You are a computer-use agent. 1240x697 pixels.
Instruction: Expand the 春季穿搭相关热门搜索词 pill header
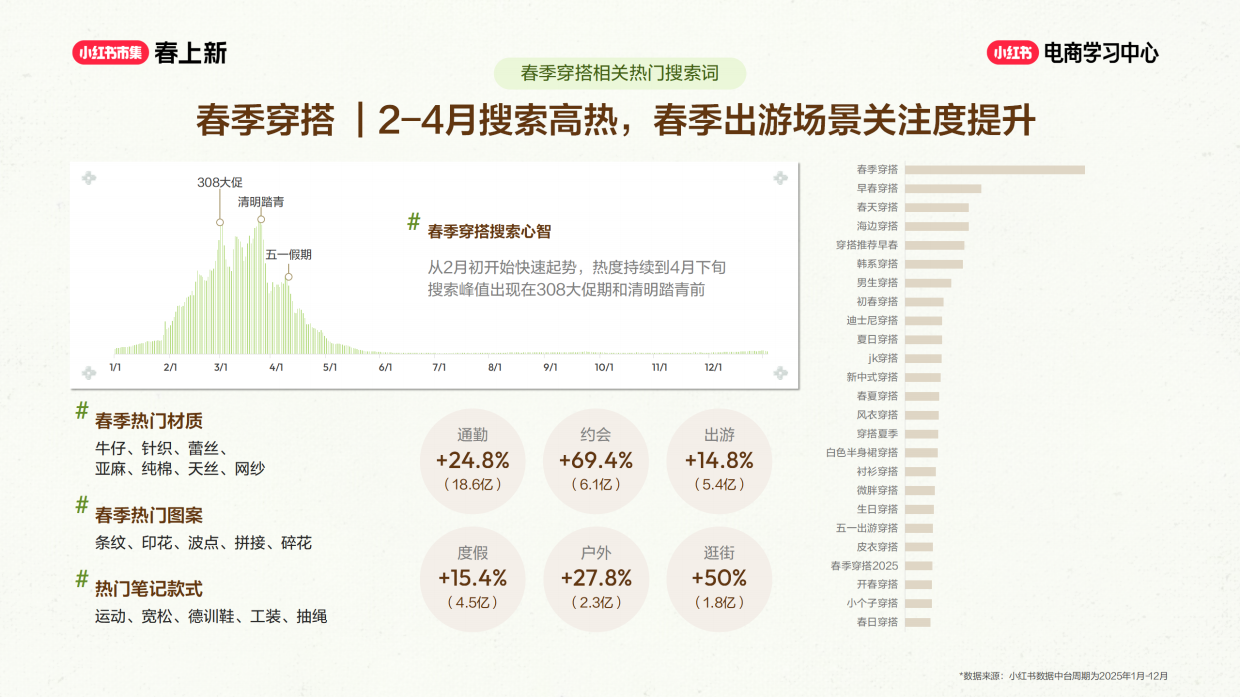point(620,70)
